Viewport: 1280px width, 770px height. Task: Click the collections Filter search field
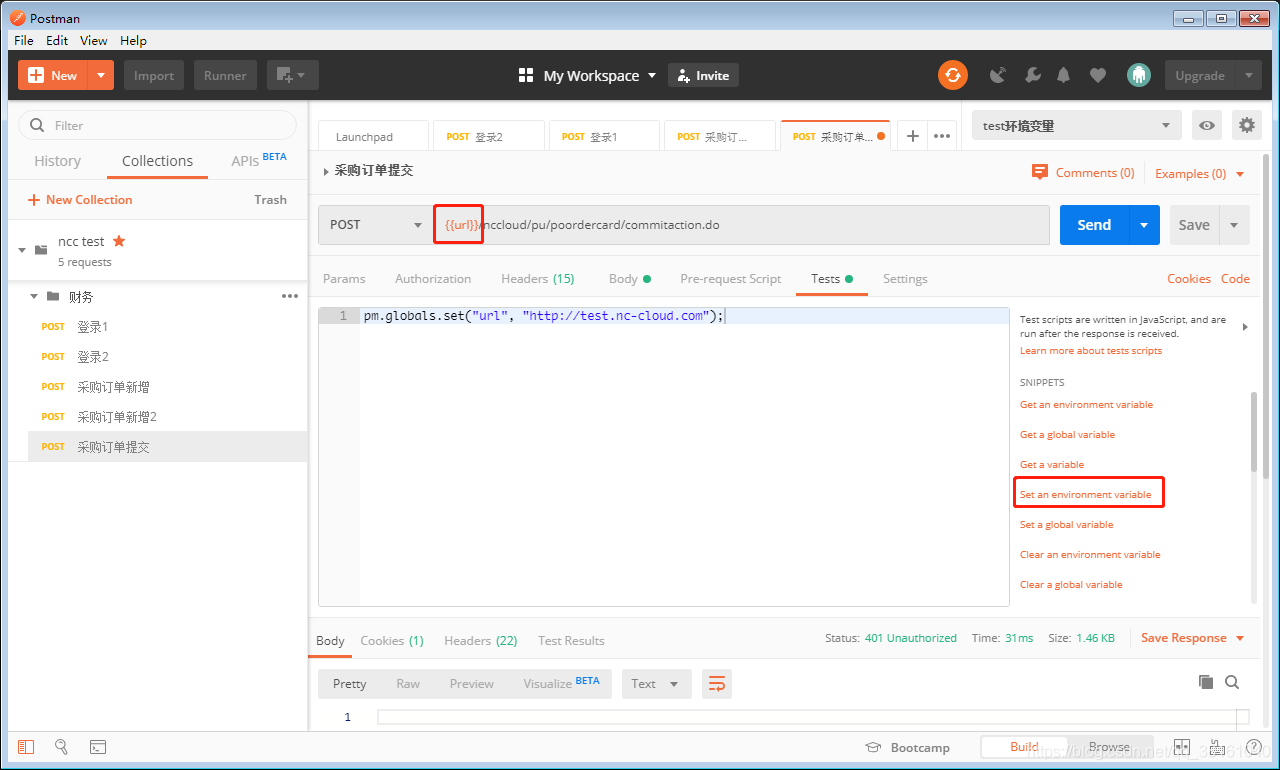coord(158,125)
